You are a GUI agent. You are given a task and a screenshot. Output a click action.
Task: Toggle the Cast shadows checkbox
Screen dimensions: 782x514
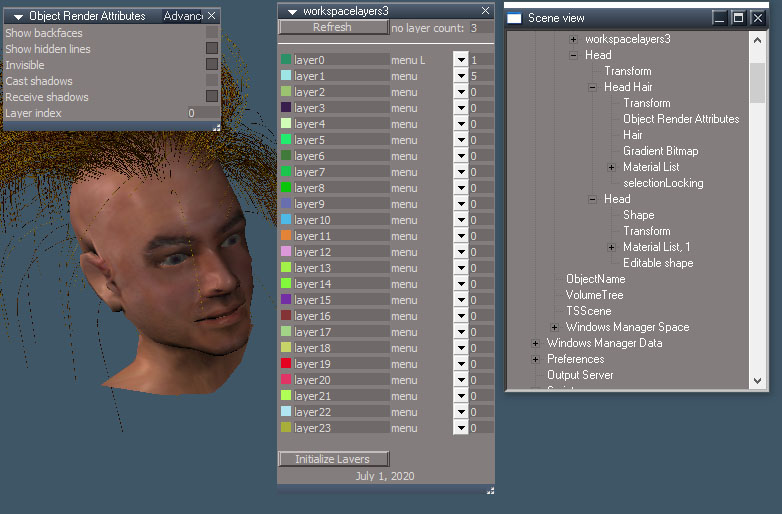pos(212,80)
